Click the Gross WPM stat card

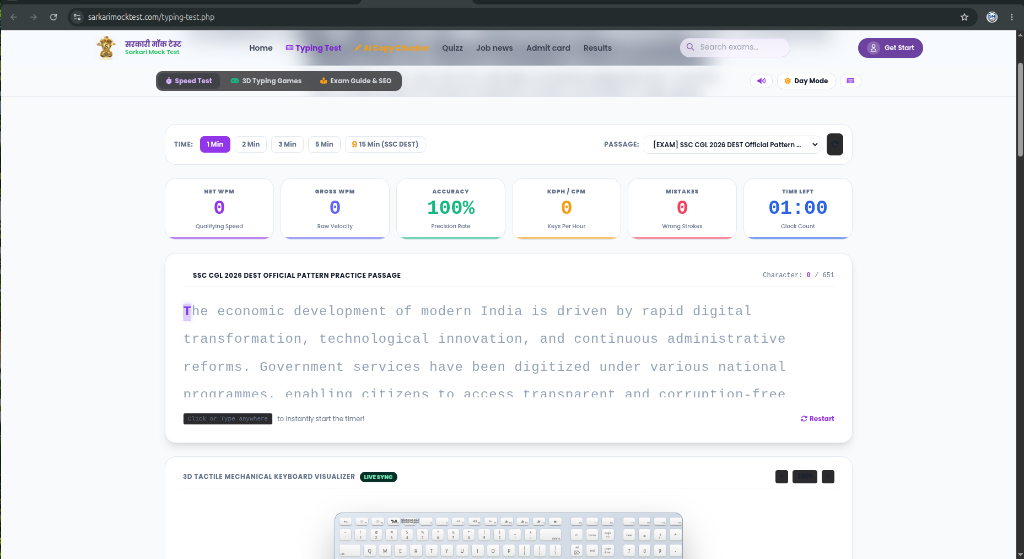(x=335, y=208)
